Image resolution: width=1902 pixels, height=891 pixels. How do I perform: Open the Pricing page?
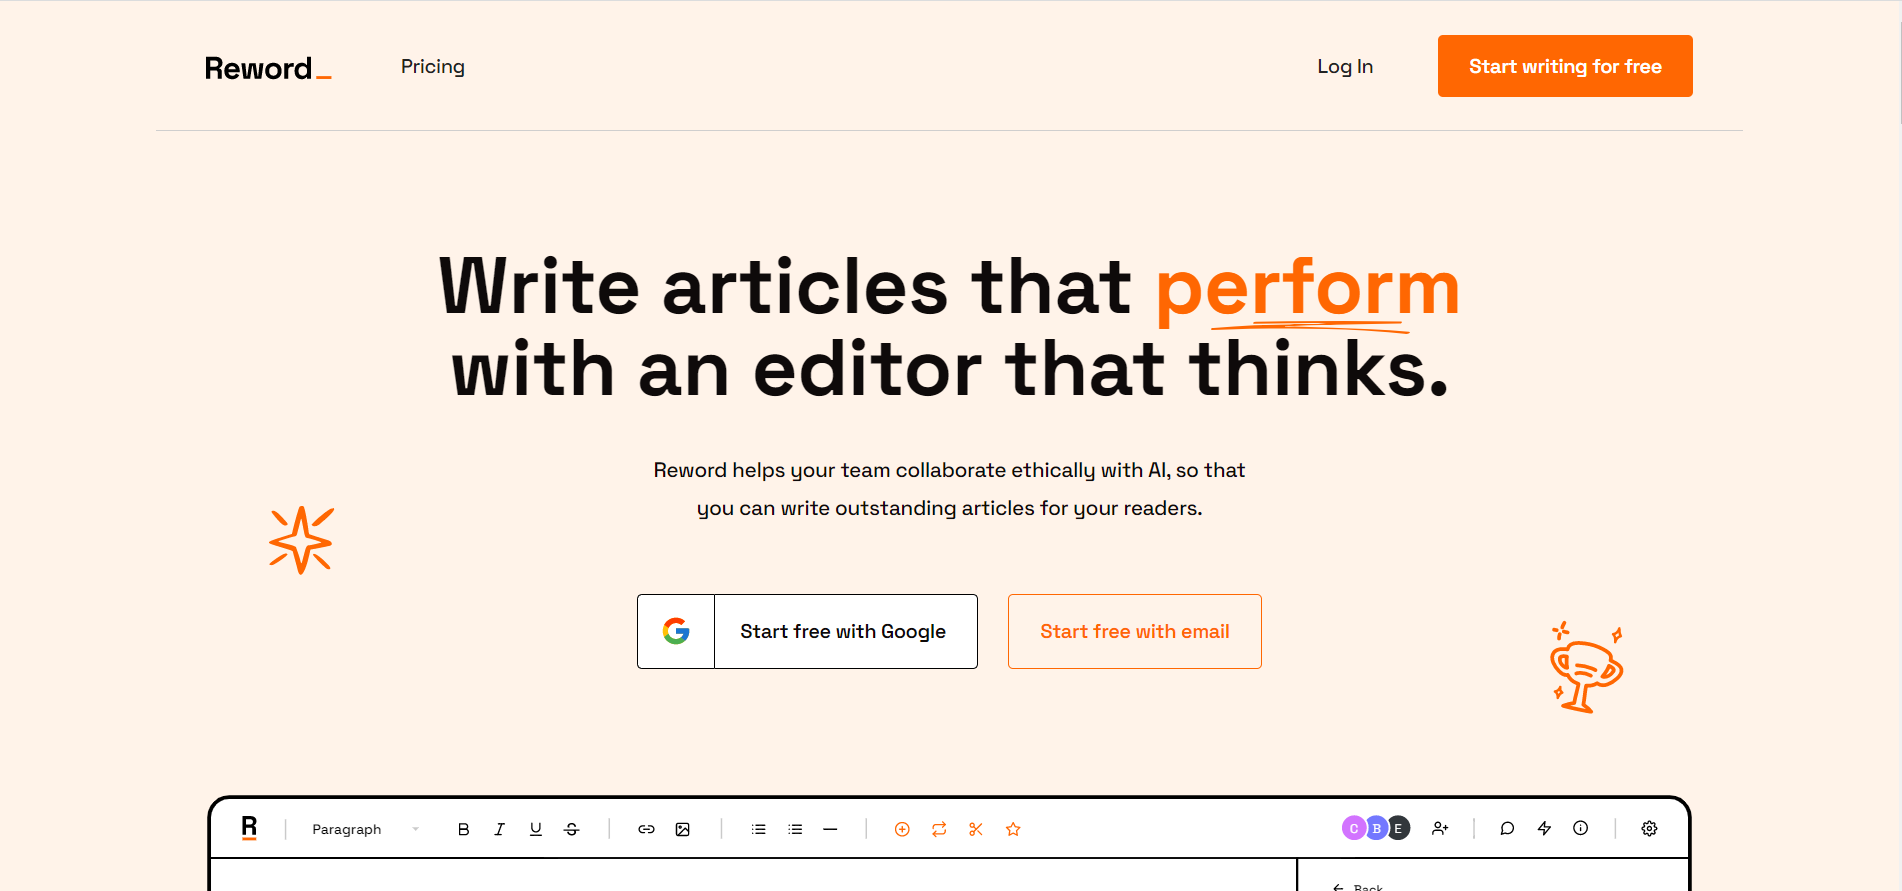tap(433, 67)
